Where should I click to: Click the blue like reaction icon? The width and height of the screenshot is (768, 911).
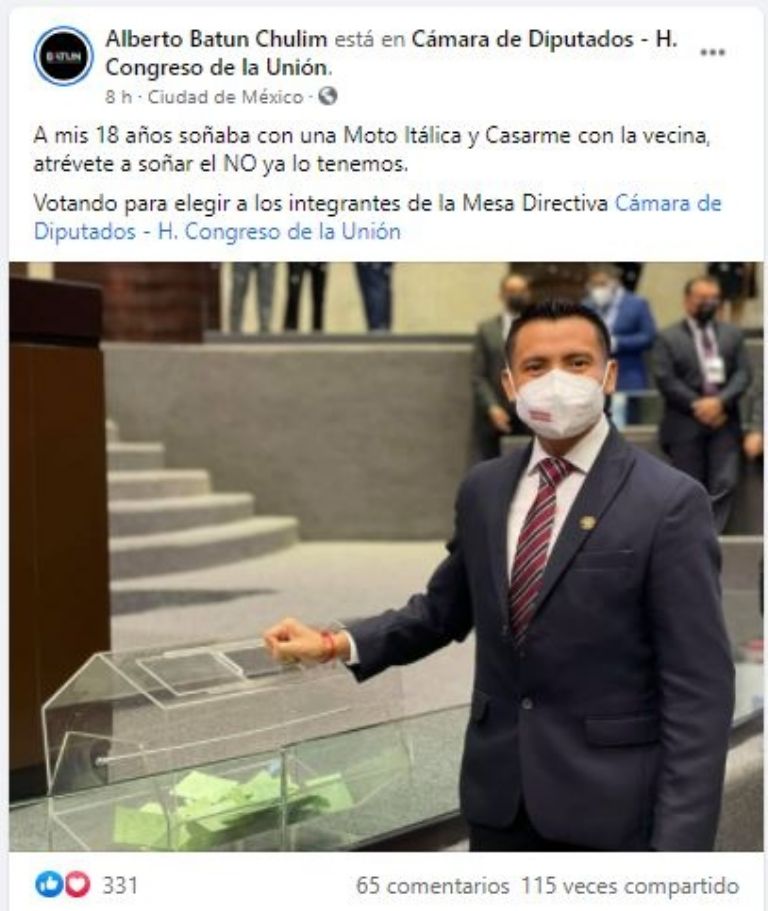tap(49, 884)
